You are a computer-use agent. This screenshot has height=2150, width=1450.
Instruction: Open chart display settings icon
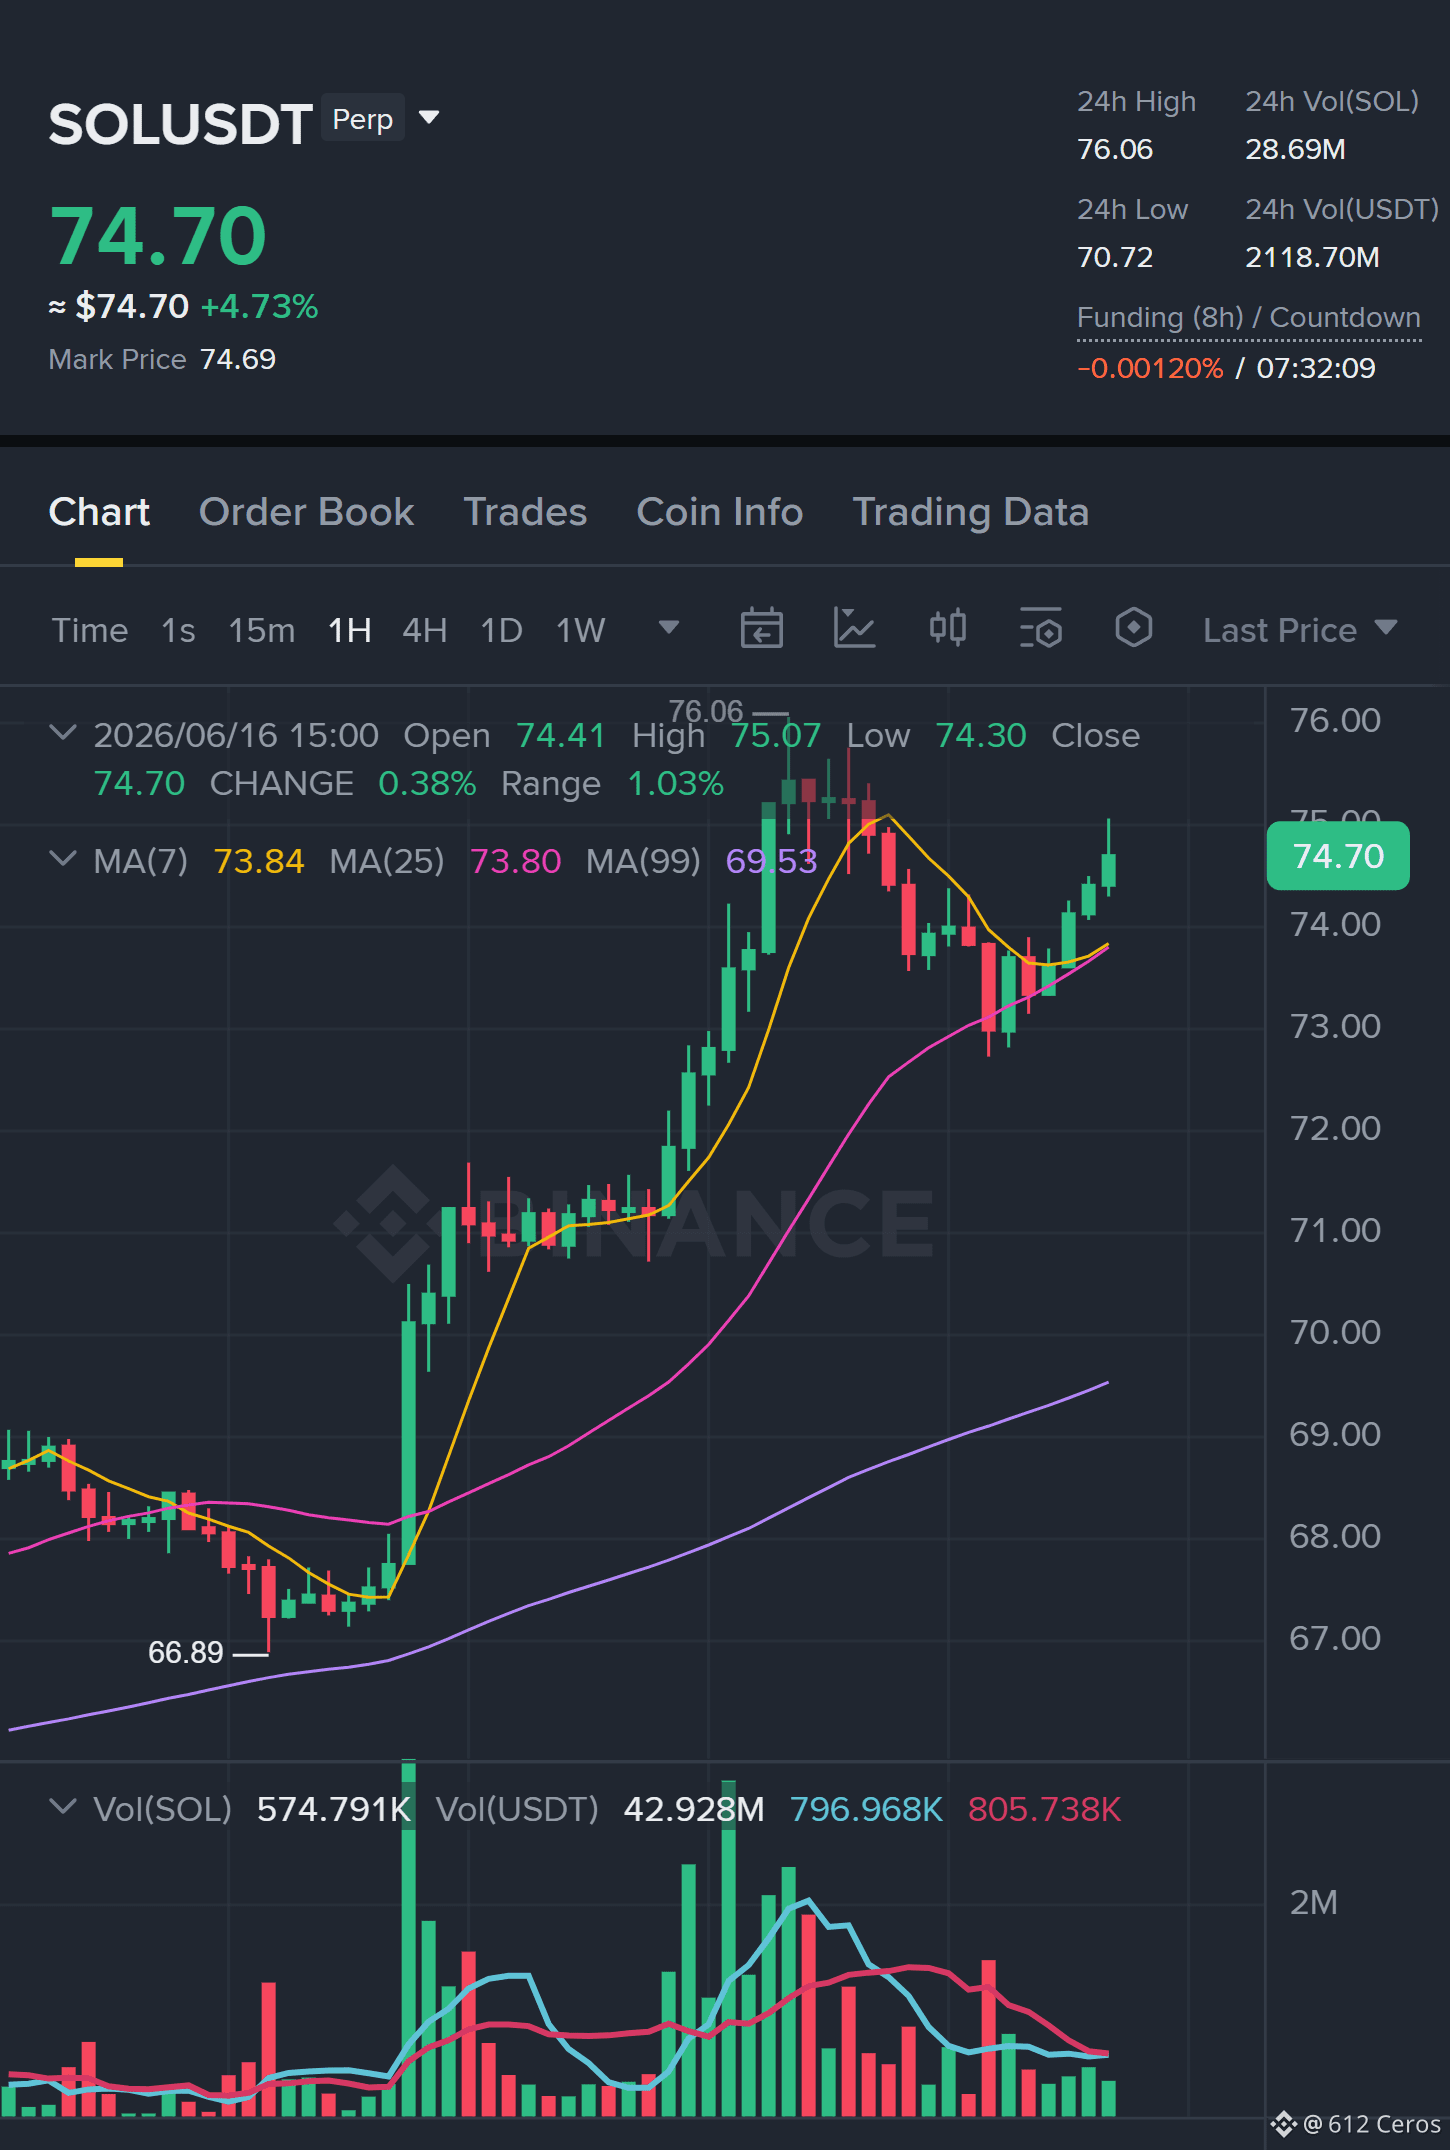click(x=1040, y=629)
